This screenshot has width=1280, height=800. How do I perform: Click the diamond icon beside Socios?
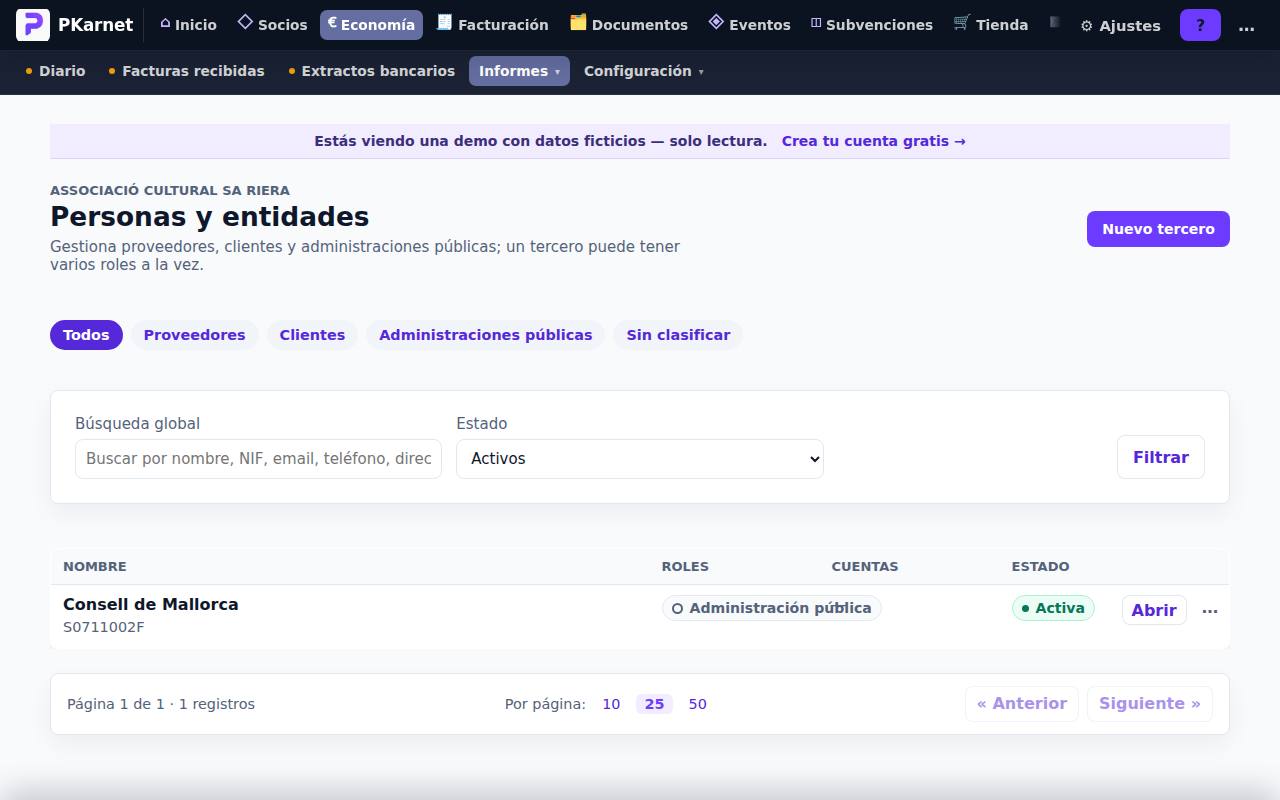pos(245,22)
